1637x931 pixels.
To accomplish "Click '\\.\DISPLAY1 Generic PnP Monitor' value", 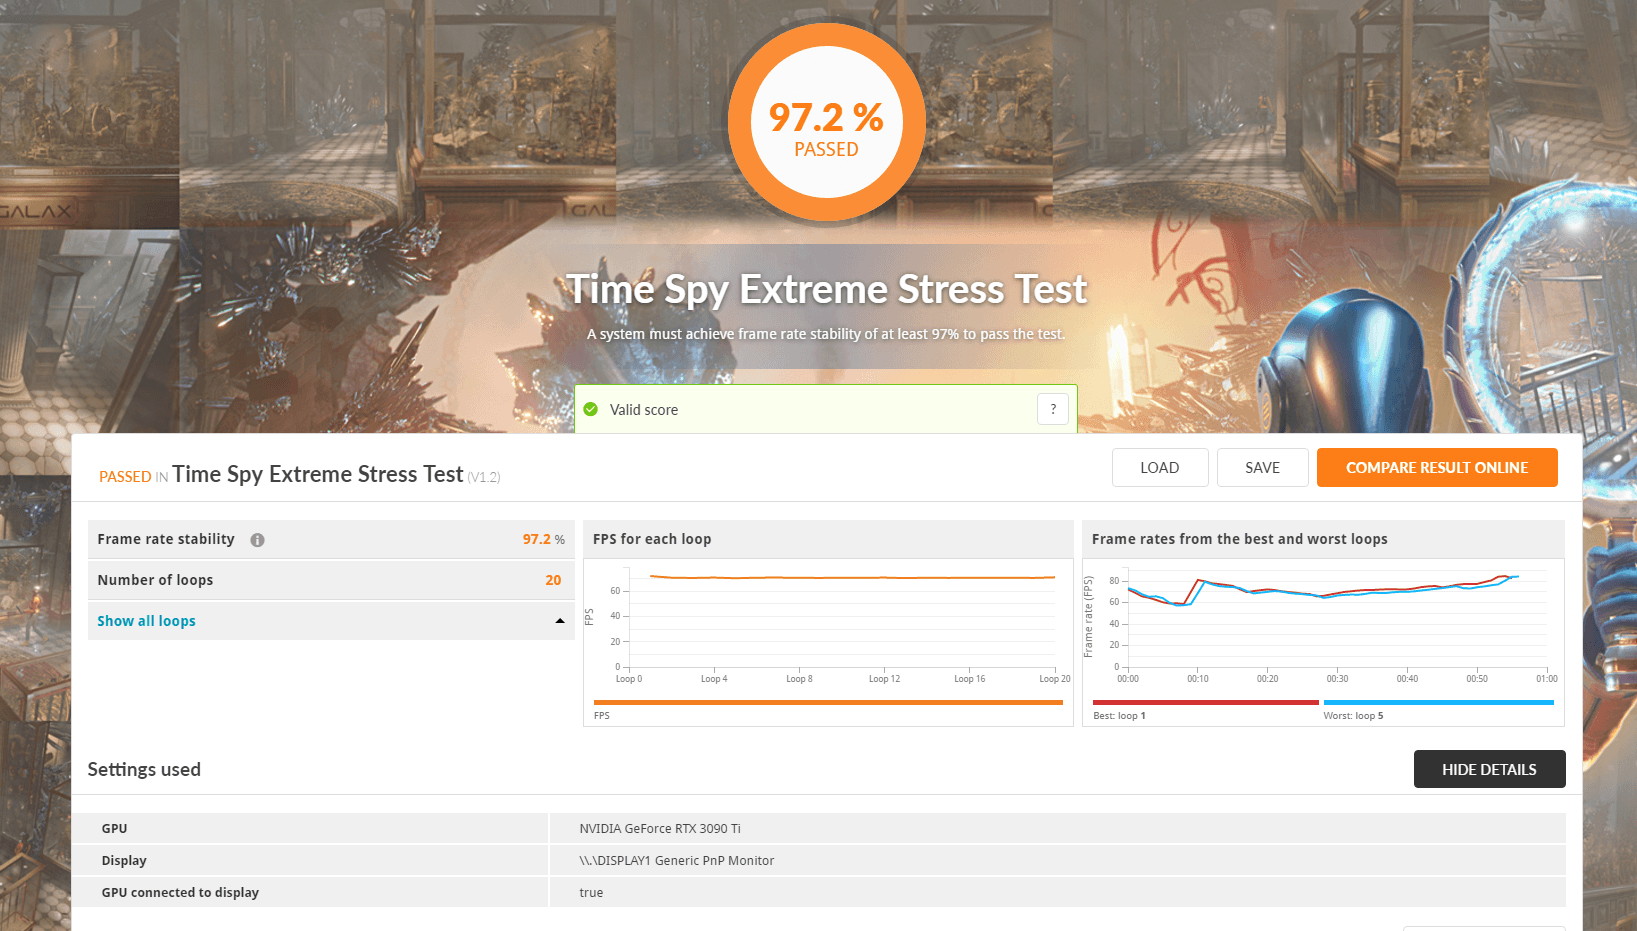I will [676, 860].
